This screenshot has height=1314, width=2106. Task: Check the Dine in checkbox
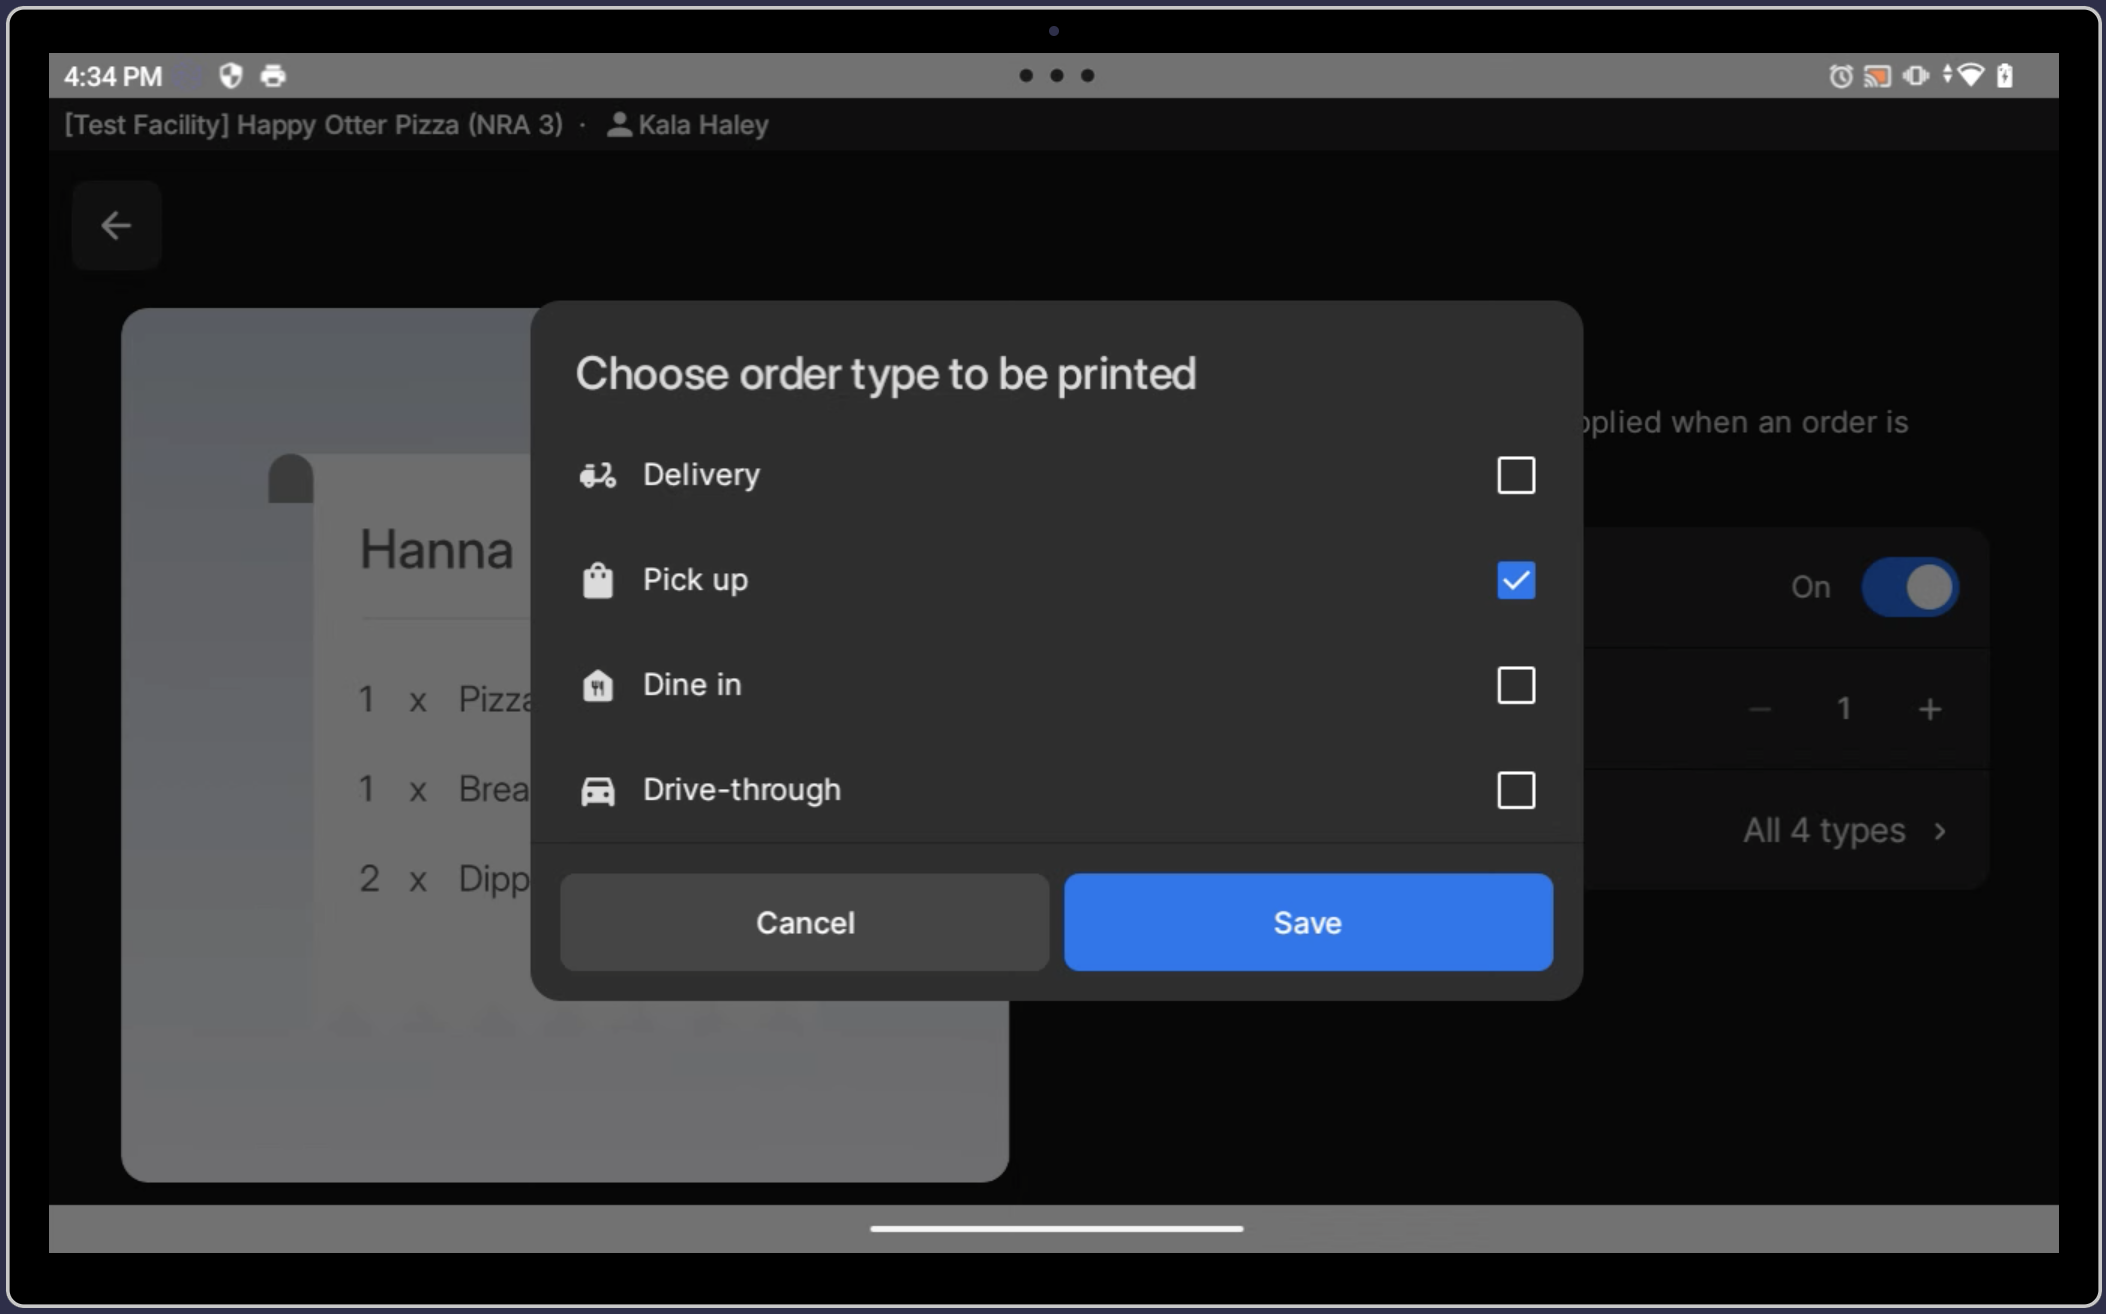pos(1515,685)
